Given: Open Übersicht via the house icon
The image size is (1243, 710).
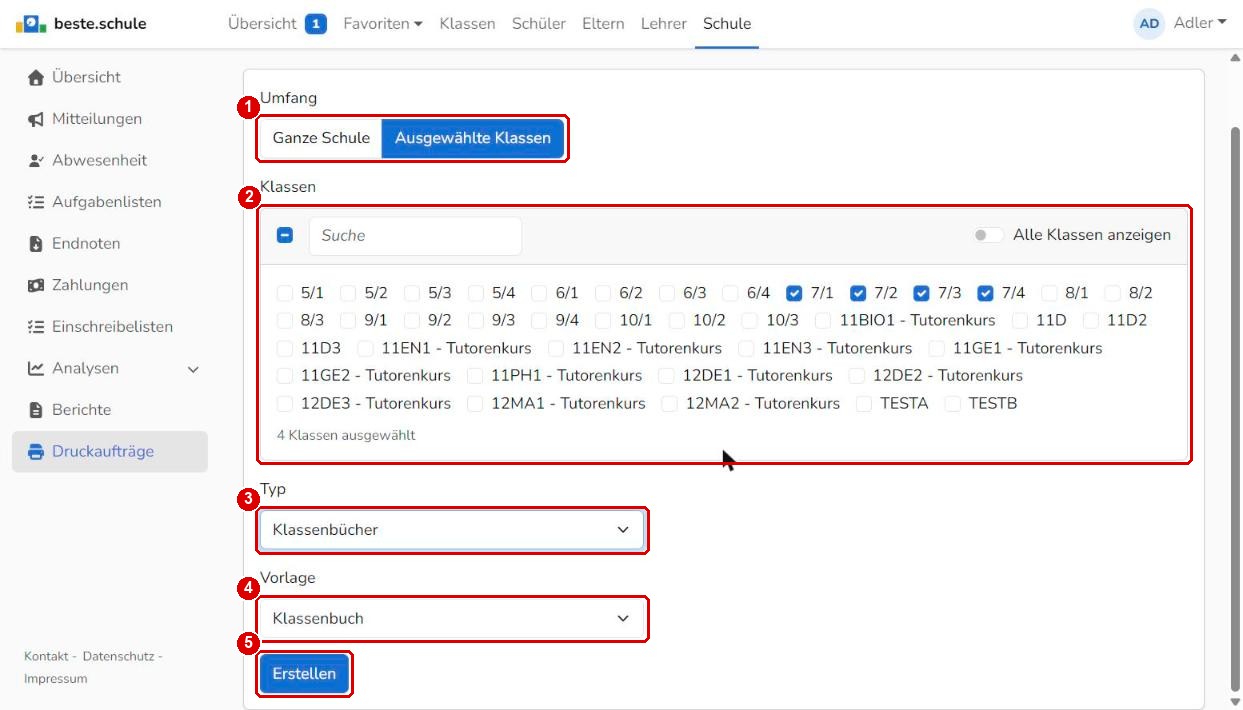Looking at the screenshot, I should coord(36,77).
